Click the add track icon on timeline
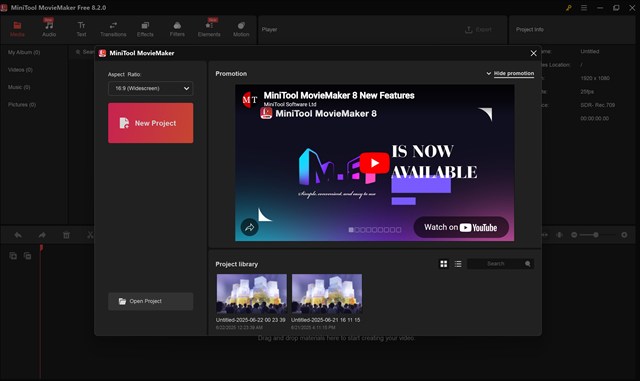Viewport: 640px width, 381px height. tap(13, 256)
